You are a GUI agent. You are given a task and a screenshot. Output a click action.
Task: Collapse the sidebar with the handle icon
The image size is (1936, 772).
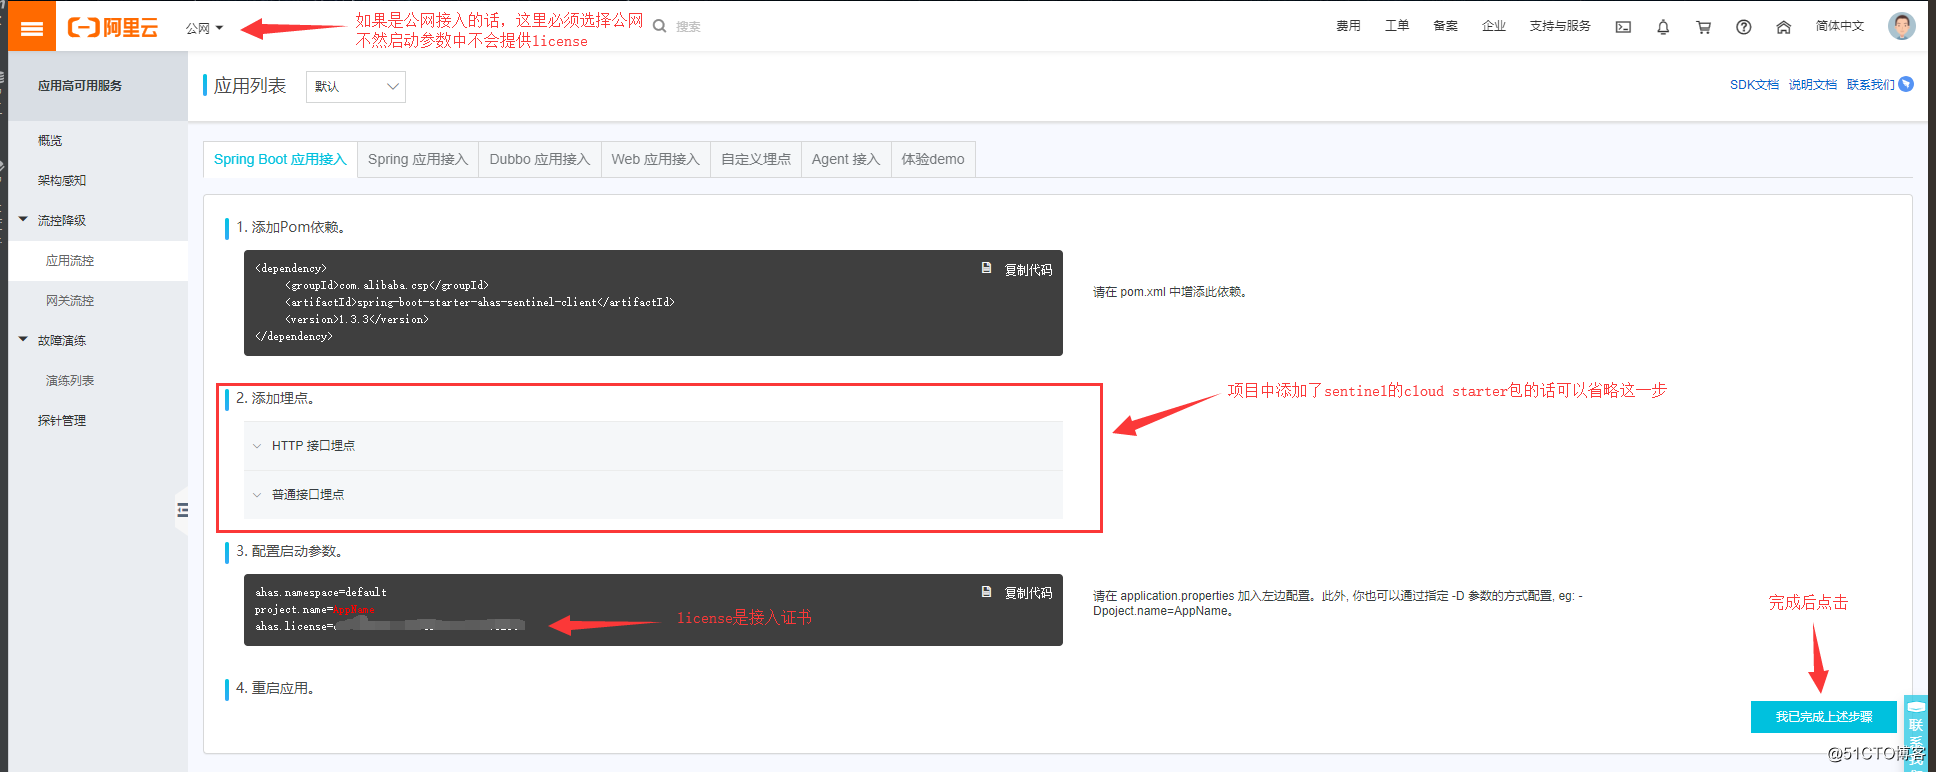182,510
